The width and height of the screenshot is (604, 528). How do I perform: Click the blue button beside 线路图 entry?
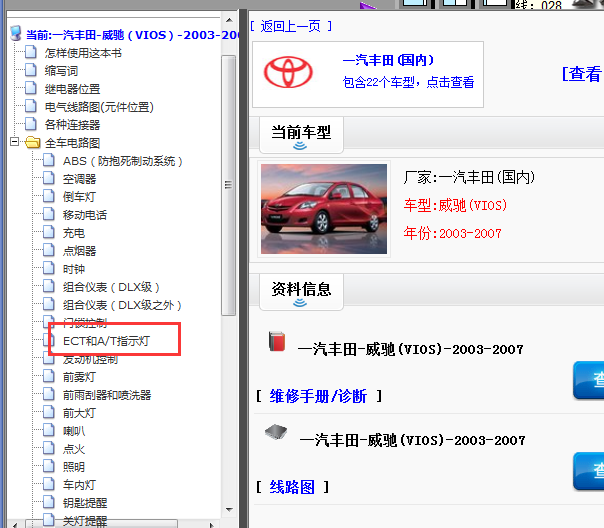[x=589, y=471]
